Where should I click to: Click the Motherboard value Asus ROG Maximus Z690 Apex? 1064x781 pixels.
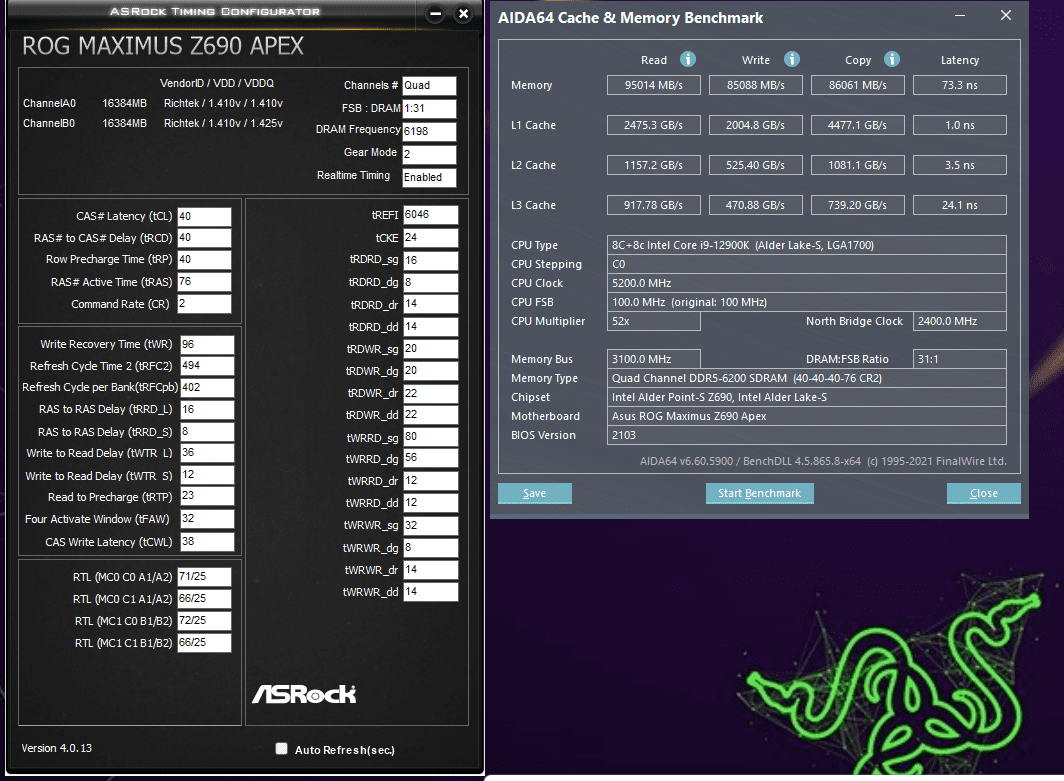(806, 416)
